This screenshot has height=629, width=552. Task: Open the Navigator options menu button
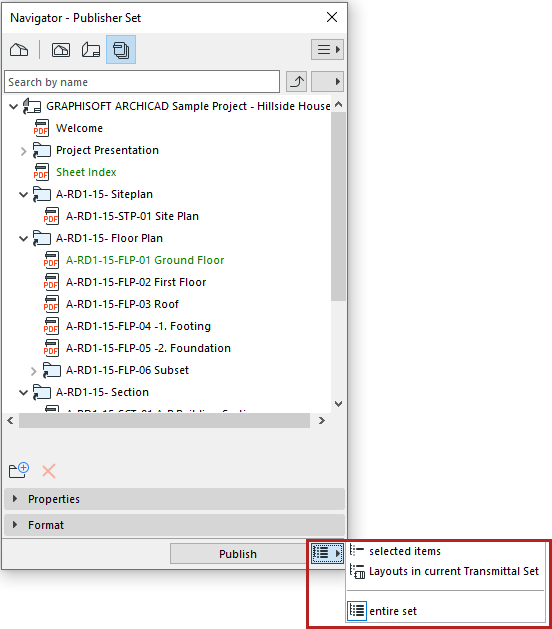(x=327, y=50)
